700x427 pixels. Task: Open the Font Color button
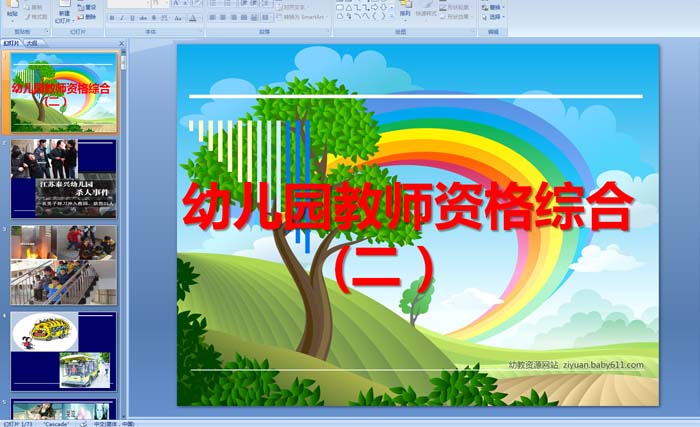click(193, 18)
